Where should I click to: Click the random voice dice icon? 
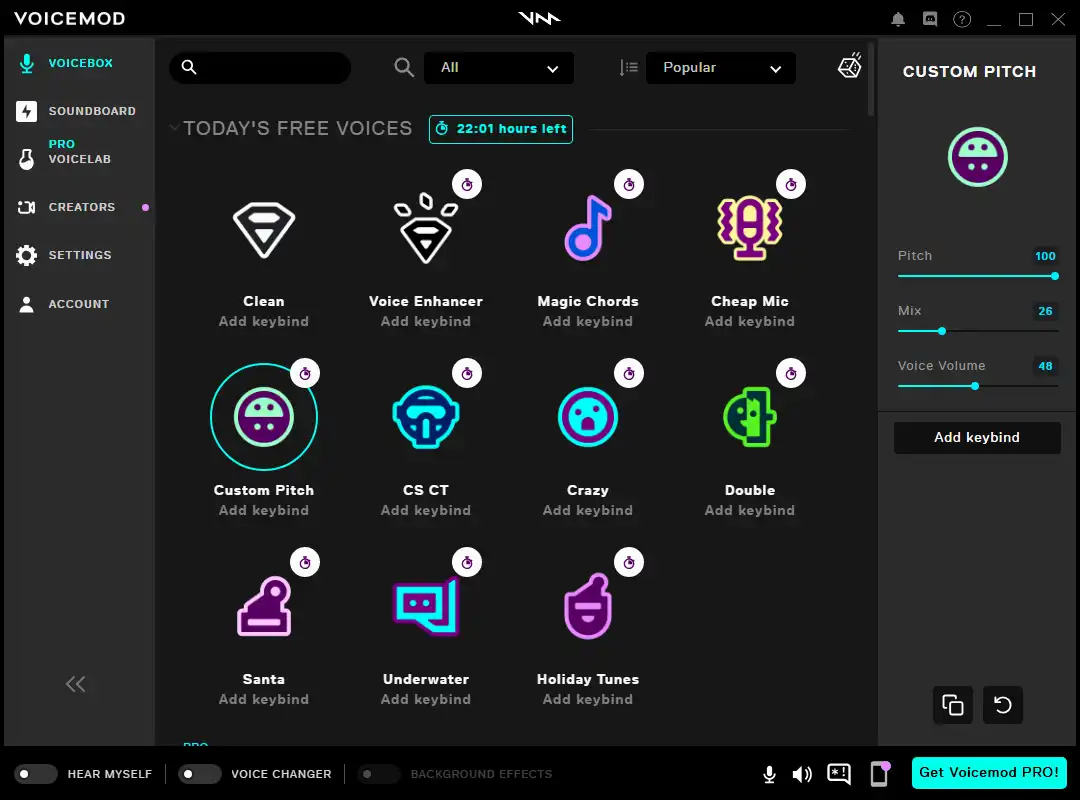click(x=849, y=66)
